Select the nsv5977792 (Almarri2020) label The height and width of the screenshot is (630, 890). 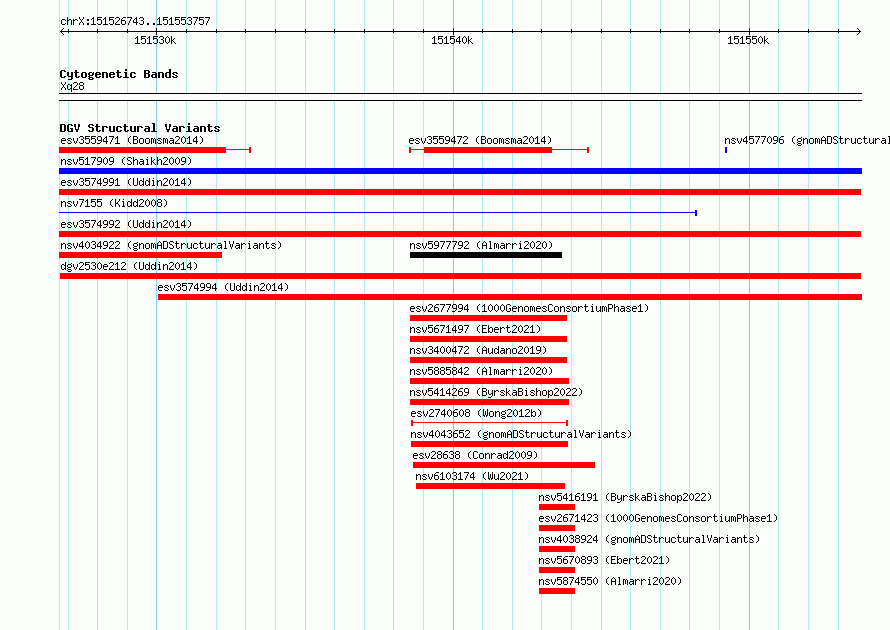click(x=481, y=245)
